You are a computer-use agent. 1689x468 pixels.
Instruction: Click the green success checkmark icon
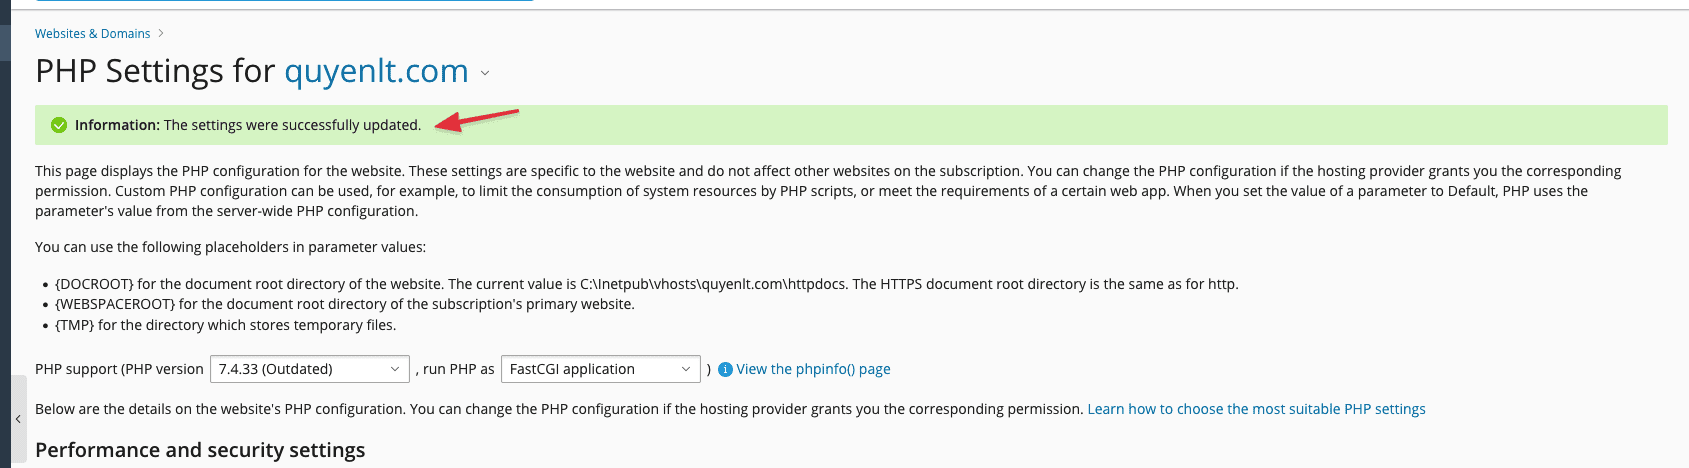click(59, 125)
